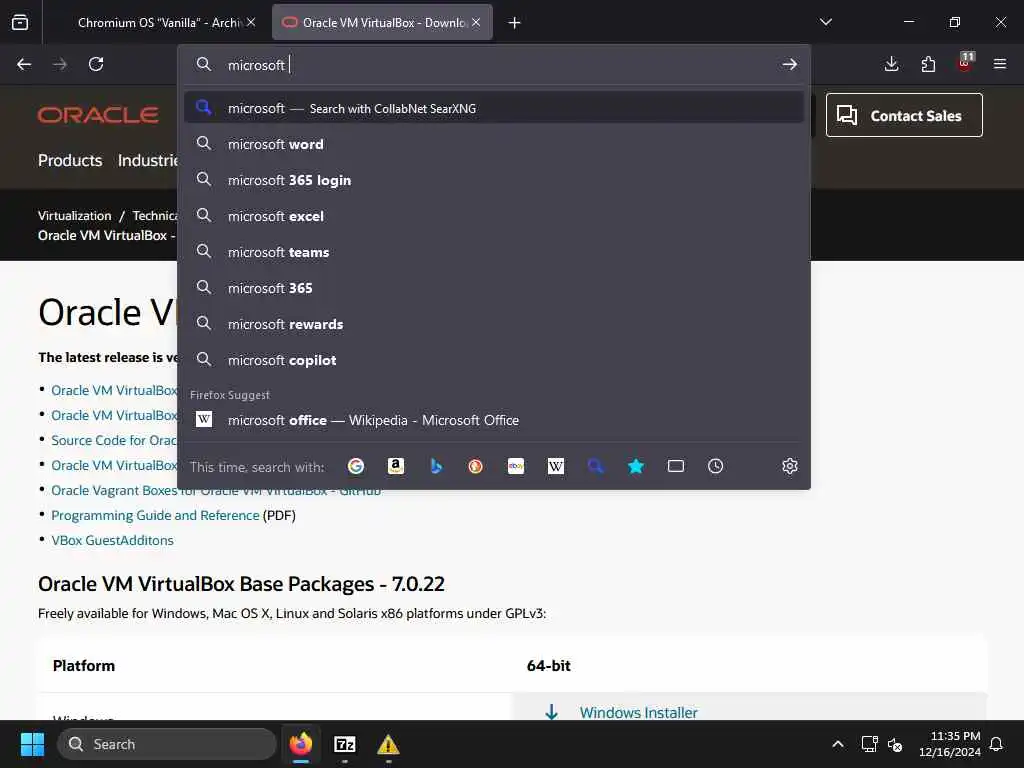Open the Products navigation menu
The height and width of the screenshot is (768, 1024).
[x=70, y=160]
